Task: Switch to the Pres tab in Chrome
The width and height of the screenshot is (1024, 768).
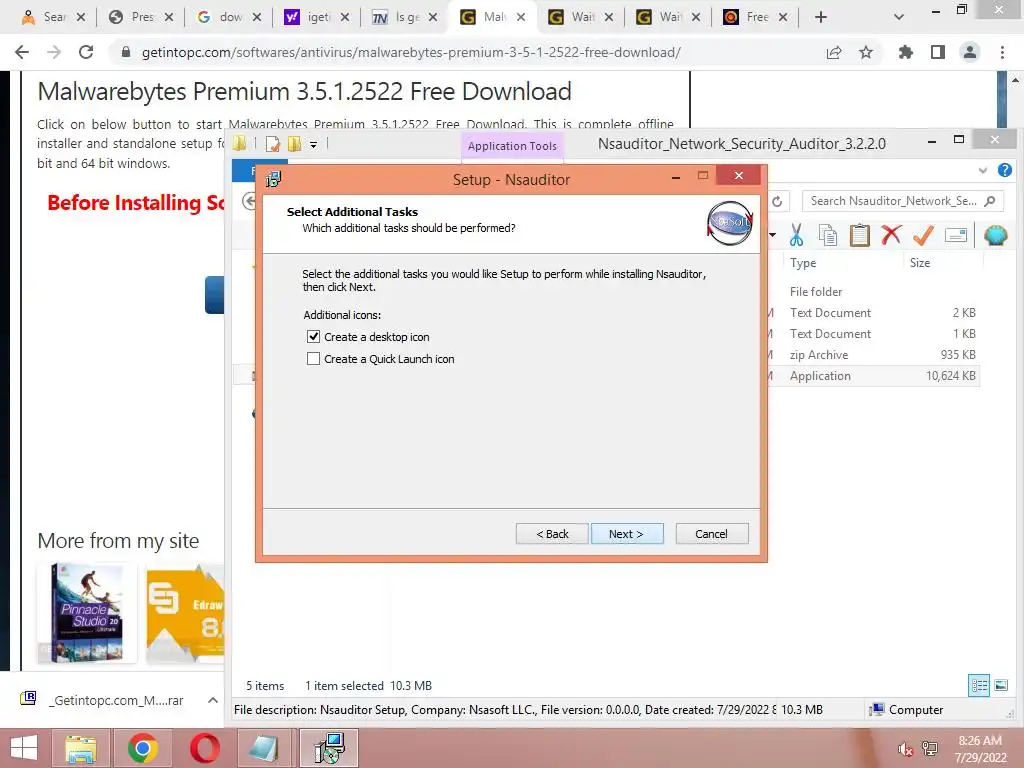Action: tap(140, 17)
